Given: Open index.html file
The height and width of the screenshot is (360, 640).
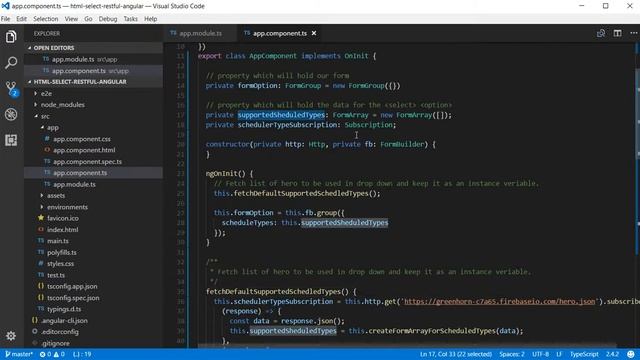Looking at the screenshot, I should point(93,230).
